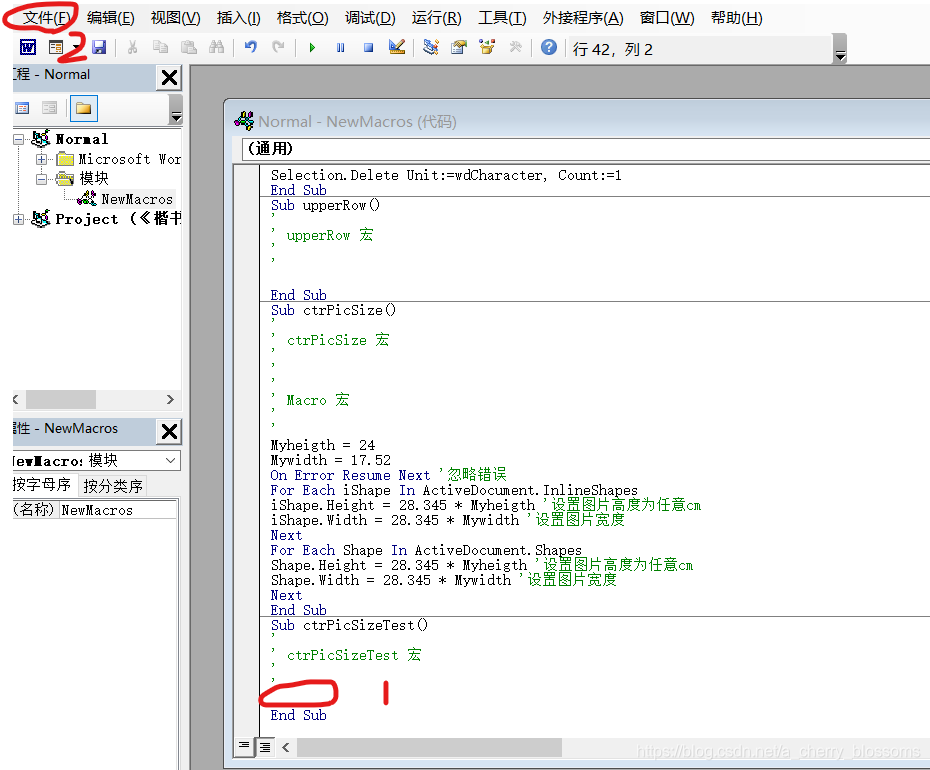The image size is (930, 770).
Task: Switch to 按分类序 tab
Action: tap(113, 486)
